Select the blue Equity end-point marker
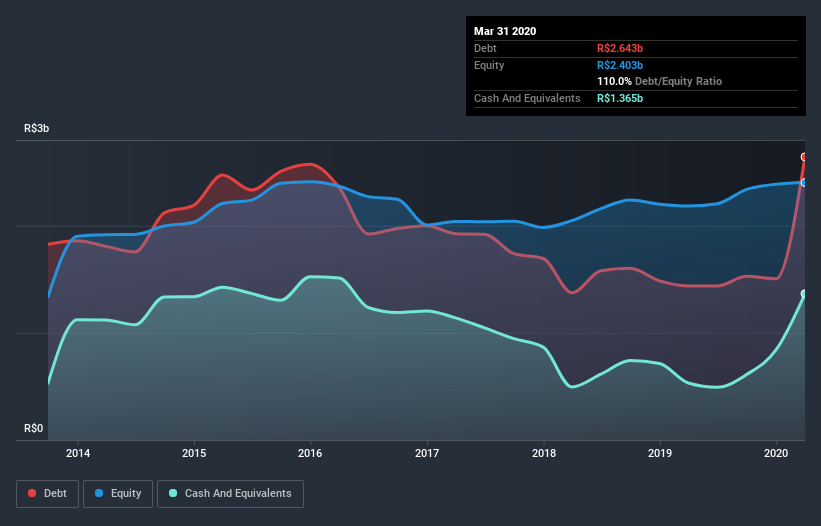The image size is (821, 526). (804, 183)
